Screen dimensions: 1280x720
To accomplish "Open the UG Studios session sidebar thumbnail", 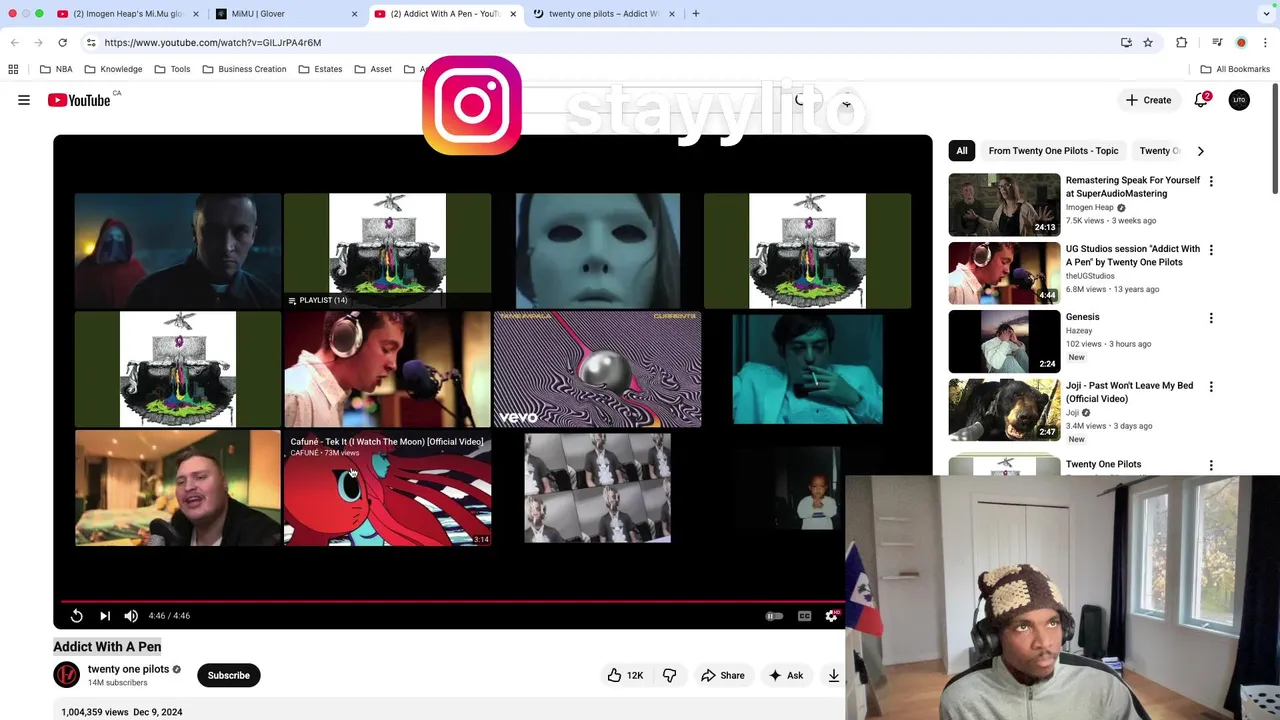I will 1004,273.
